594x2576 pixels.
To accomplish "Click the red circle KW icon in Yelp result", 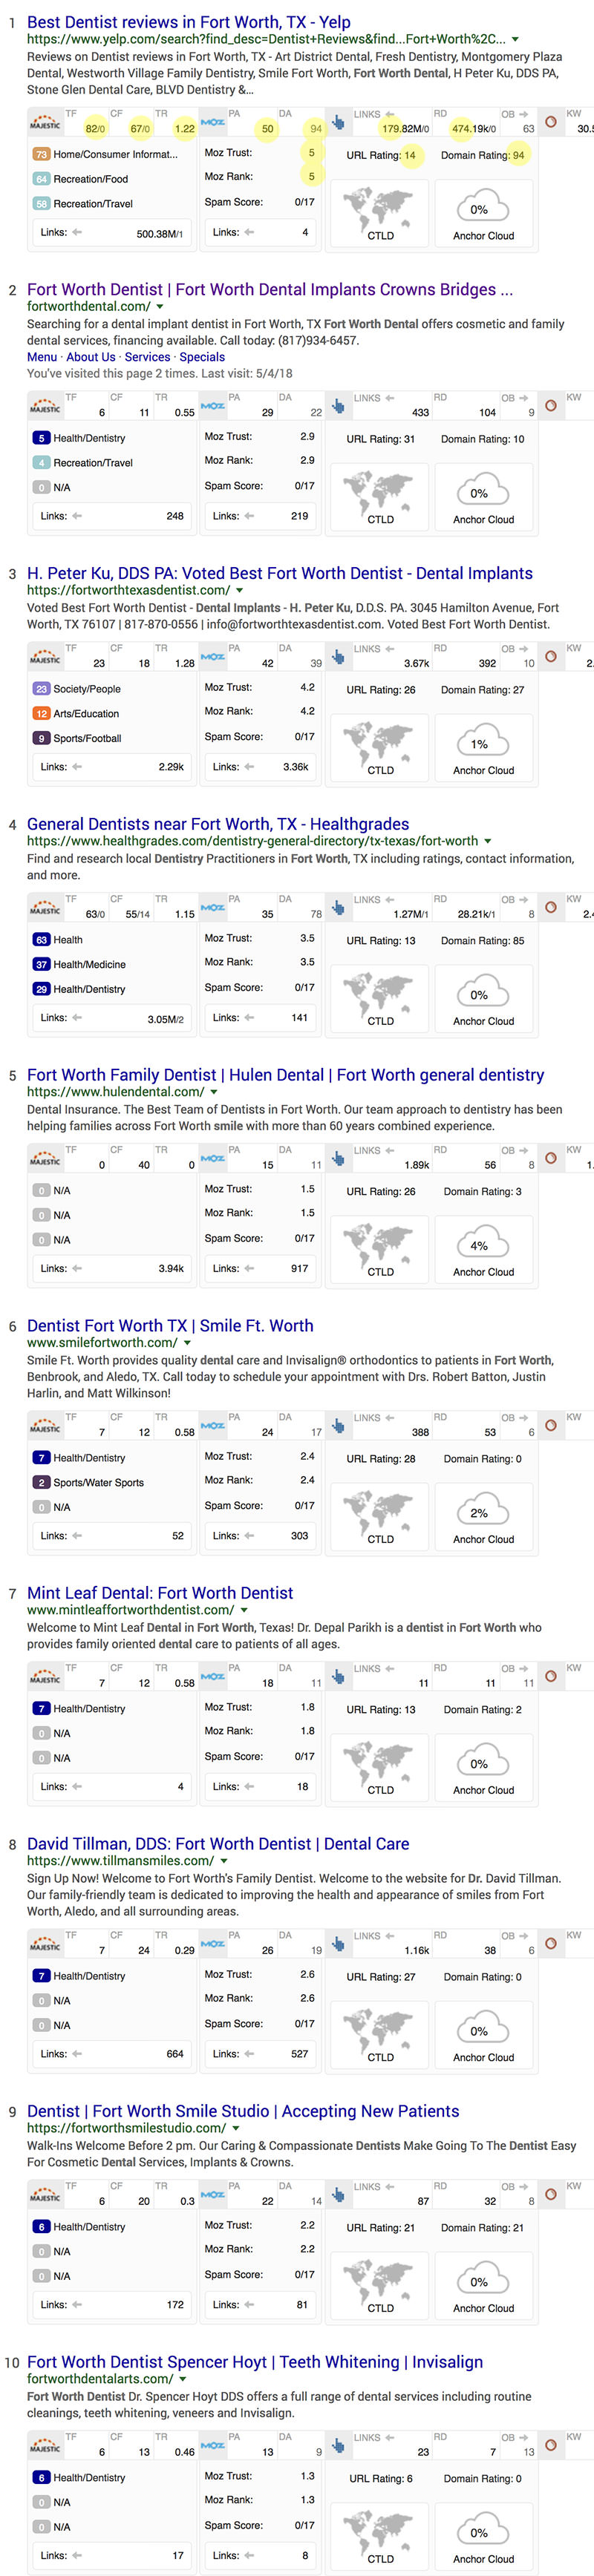I will coord(551,123).
